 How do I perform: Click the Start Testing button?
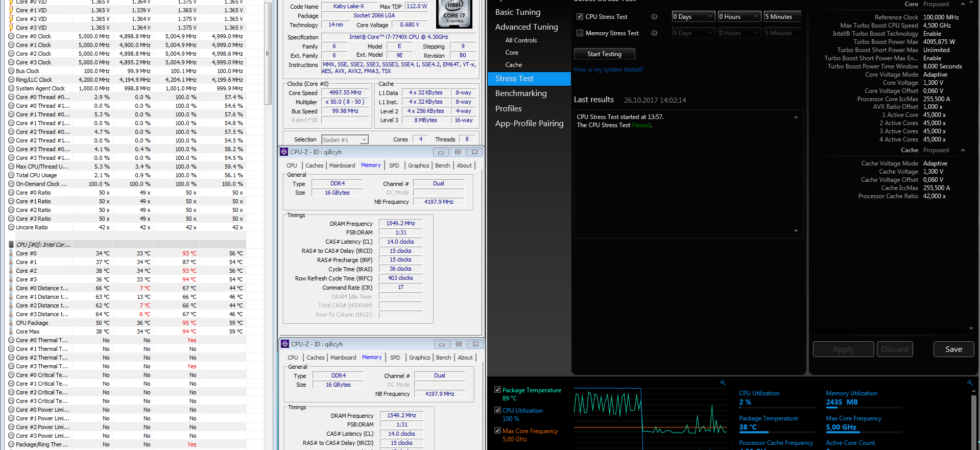tap(604, 54)
